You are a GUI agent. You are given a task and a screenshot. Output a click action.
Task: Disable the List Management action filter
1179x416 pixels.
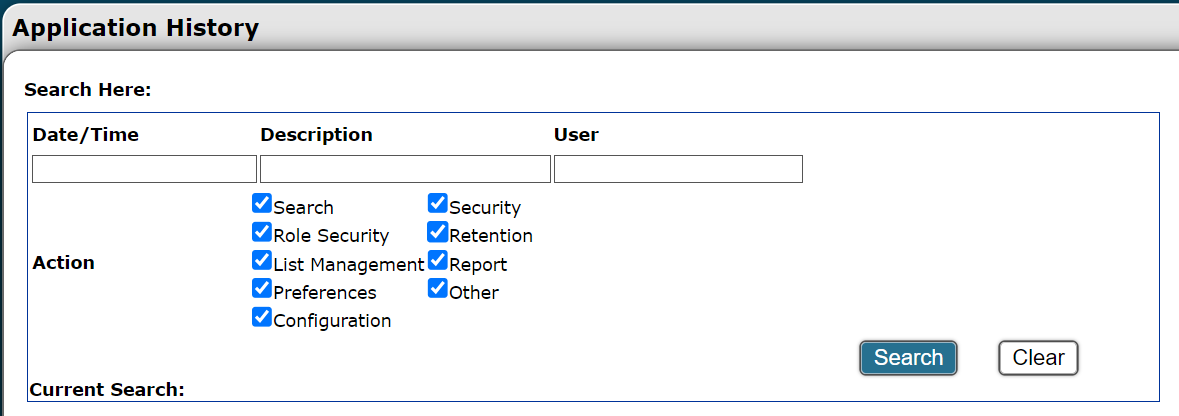[x=262, y=261]
